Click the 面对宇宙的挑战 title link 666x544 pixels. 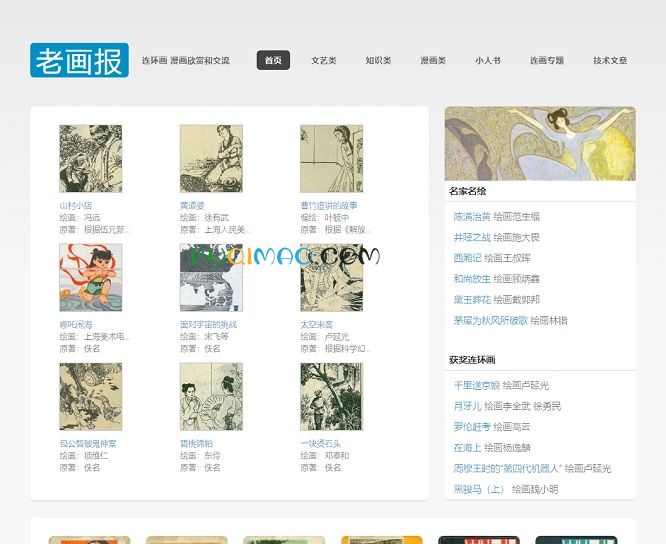(208, 324)
